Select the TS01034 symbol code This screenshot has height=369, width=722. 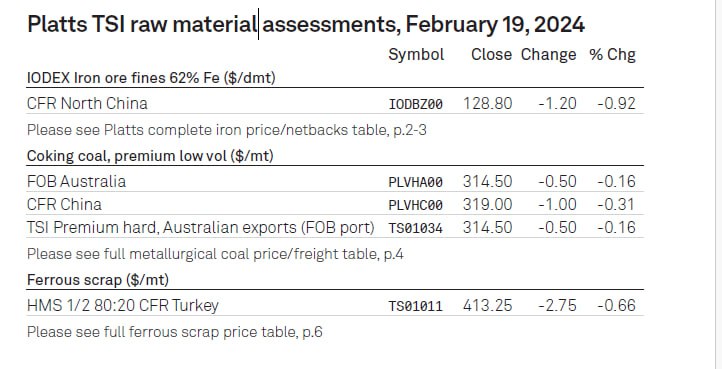(416, 228)
